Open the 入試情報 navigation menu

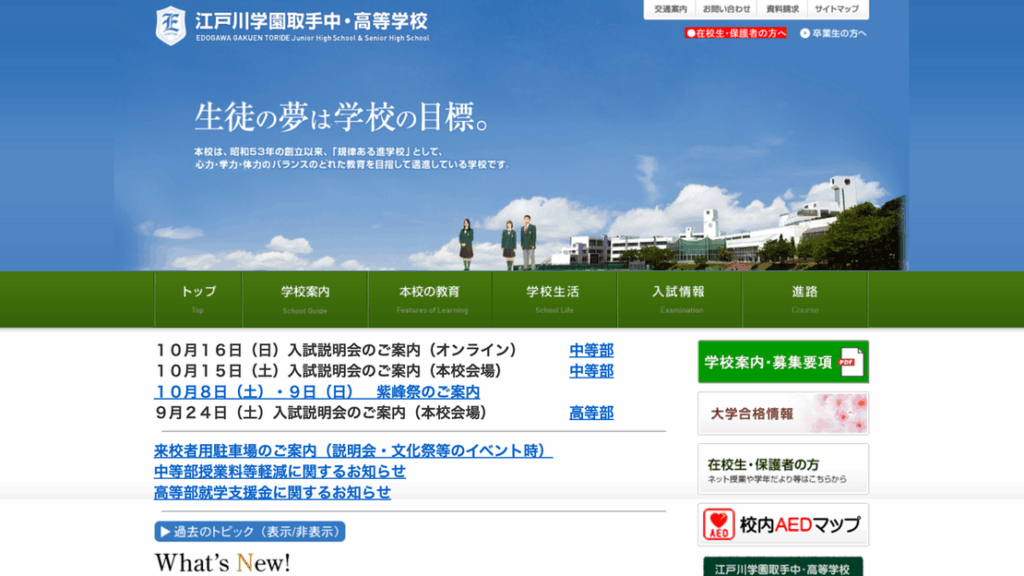tap(678, 298)
